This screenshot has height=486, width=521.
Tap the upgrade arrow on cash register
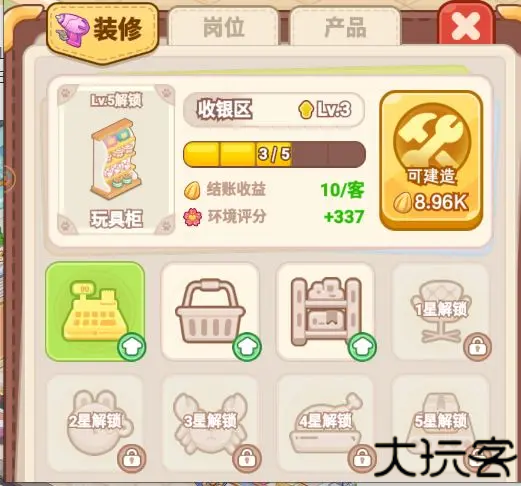132,347
